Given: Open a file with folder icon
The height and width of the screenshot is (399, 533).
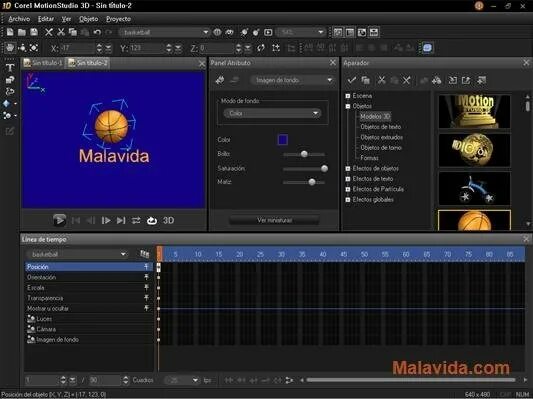Looking at the screenshot, I should tap(22, 32).
